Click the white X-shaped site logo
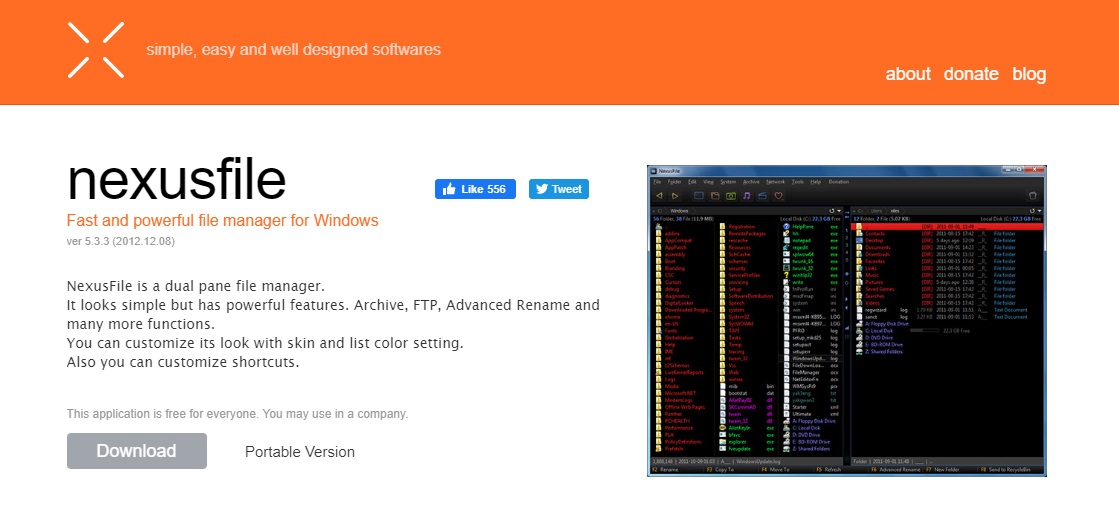Image resolution: width=1119 pixels, height=513 pixels. (96, 50)
